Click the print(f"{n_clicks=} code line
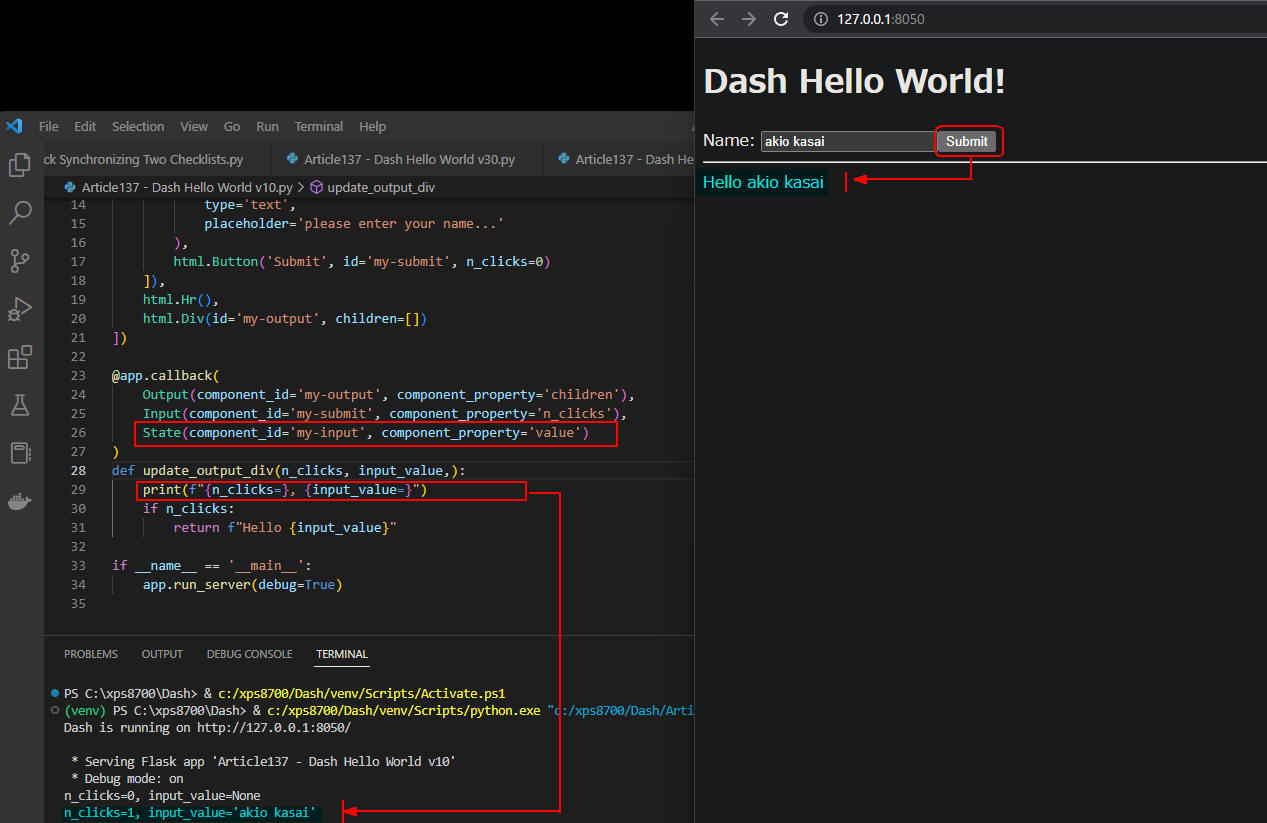Screen dimensions: 1267x823 click(285, 489)
